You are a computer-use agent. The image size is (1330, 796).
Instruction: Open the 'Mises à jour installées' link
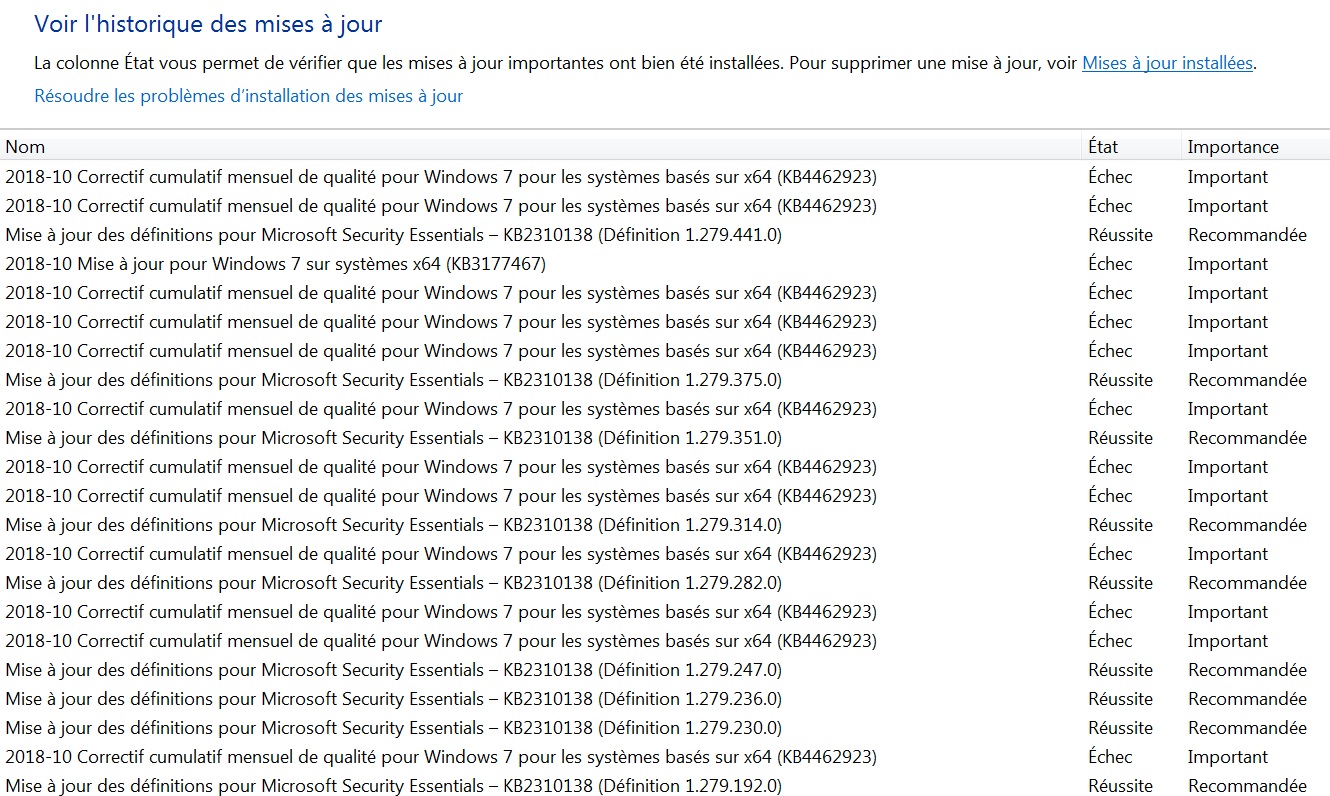coord(1167,63)
